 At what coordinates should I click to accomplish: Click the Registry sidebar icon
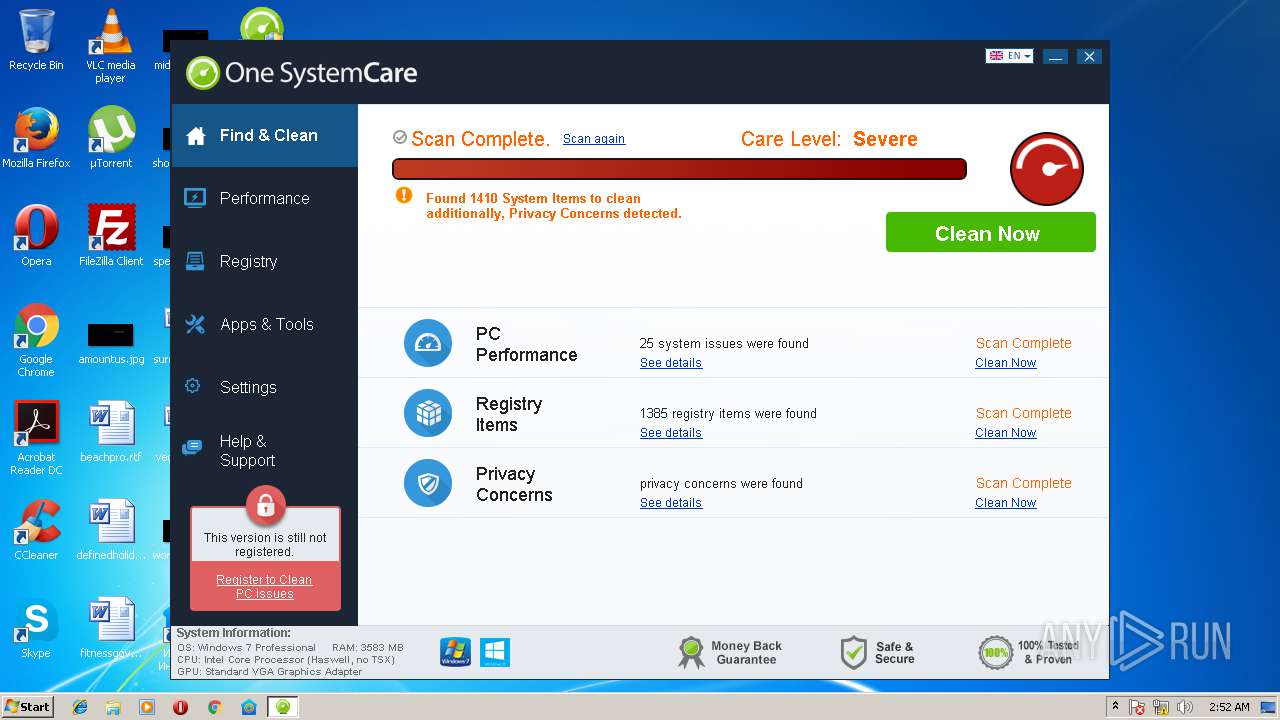point(195,261)
